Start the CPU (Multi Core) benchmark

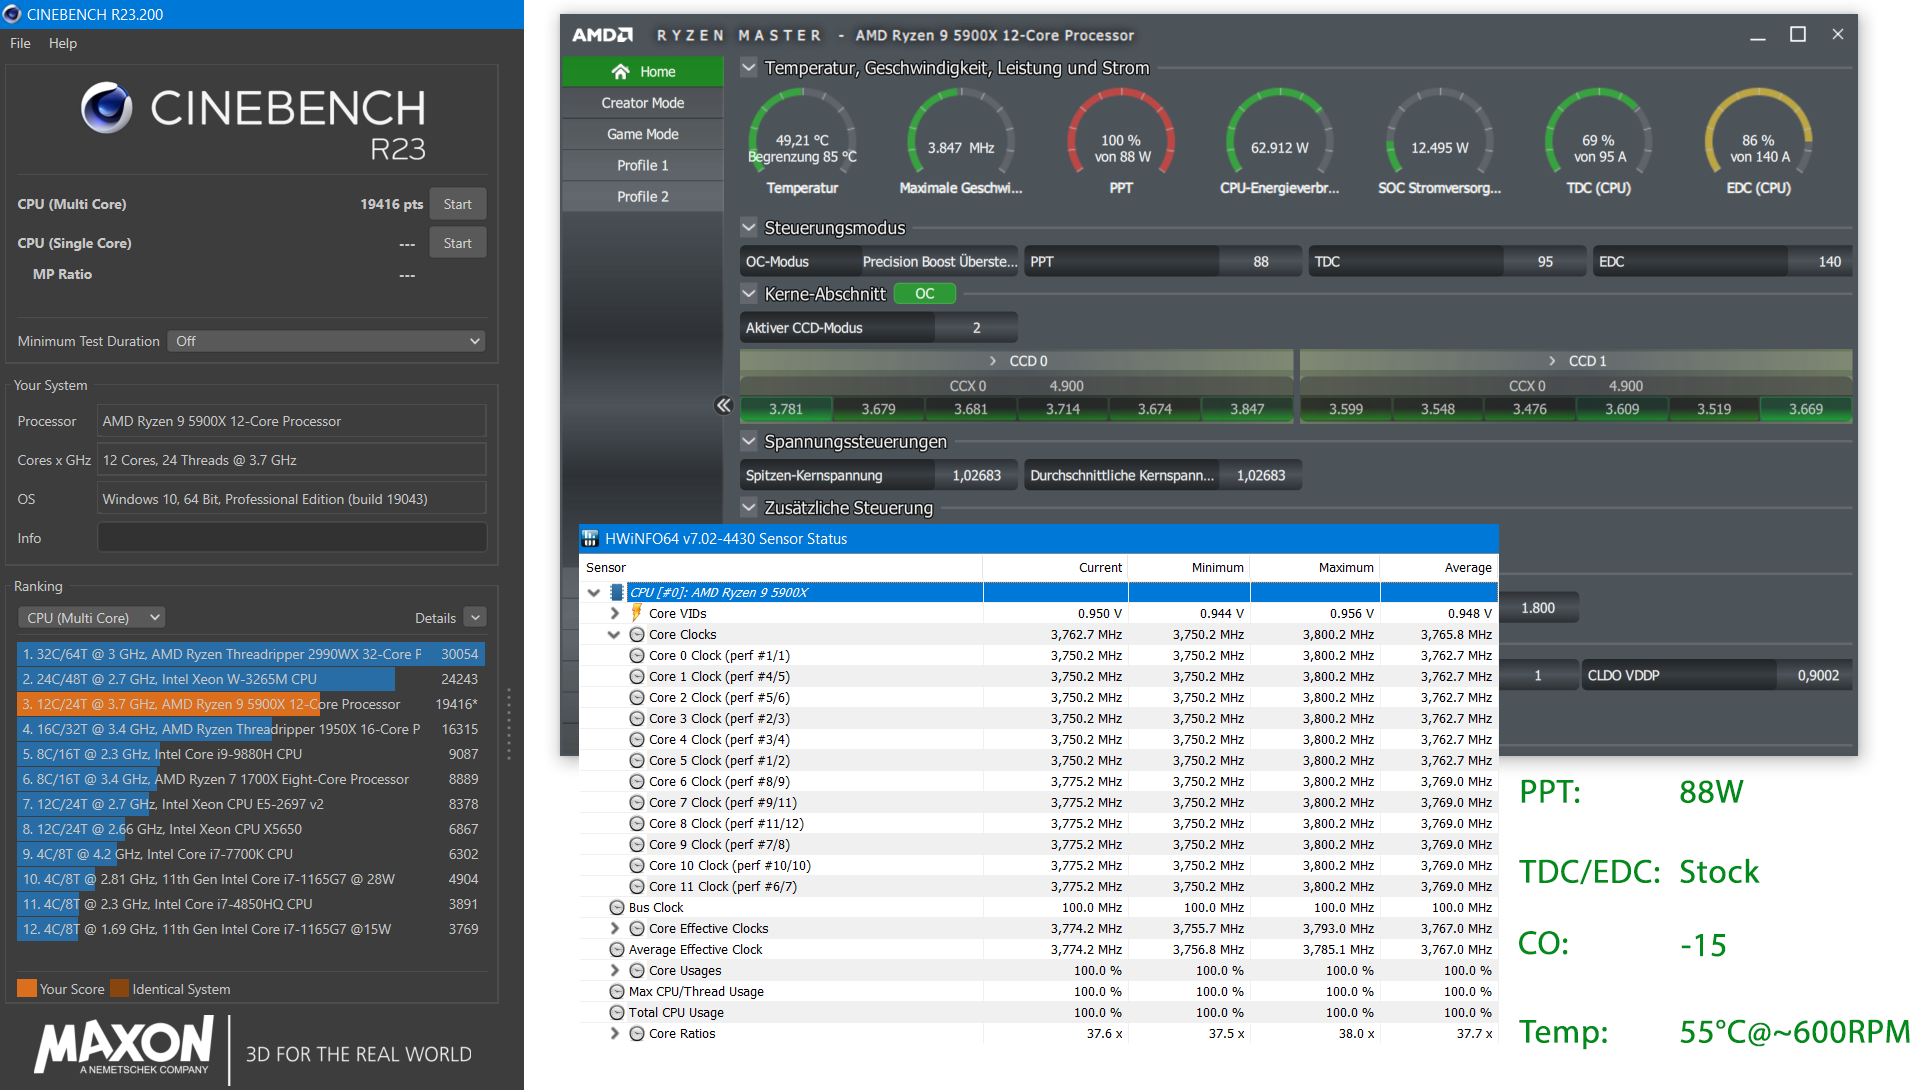click(x=458, y=204)
